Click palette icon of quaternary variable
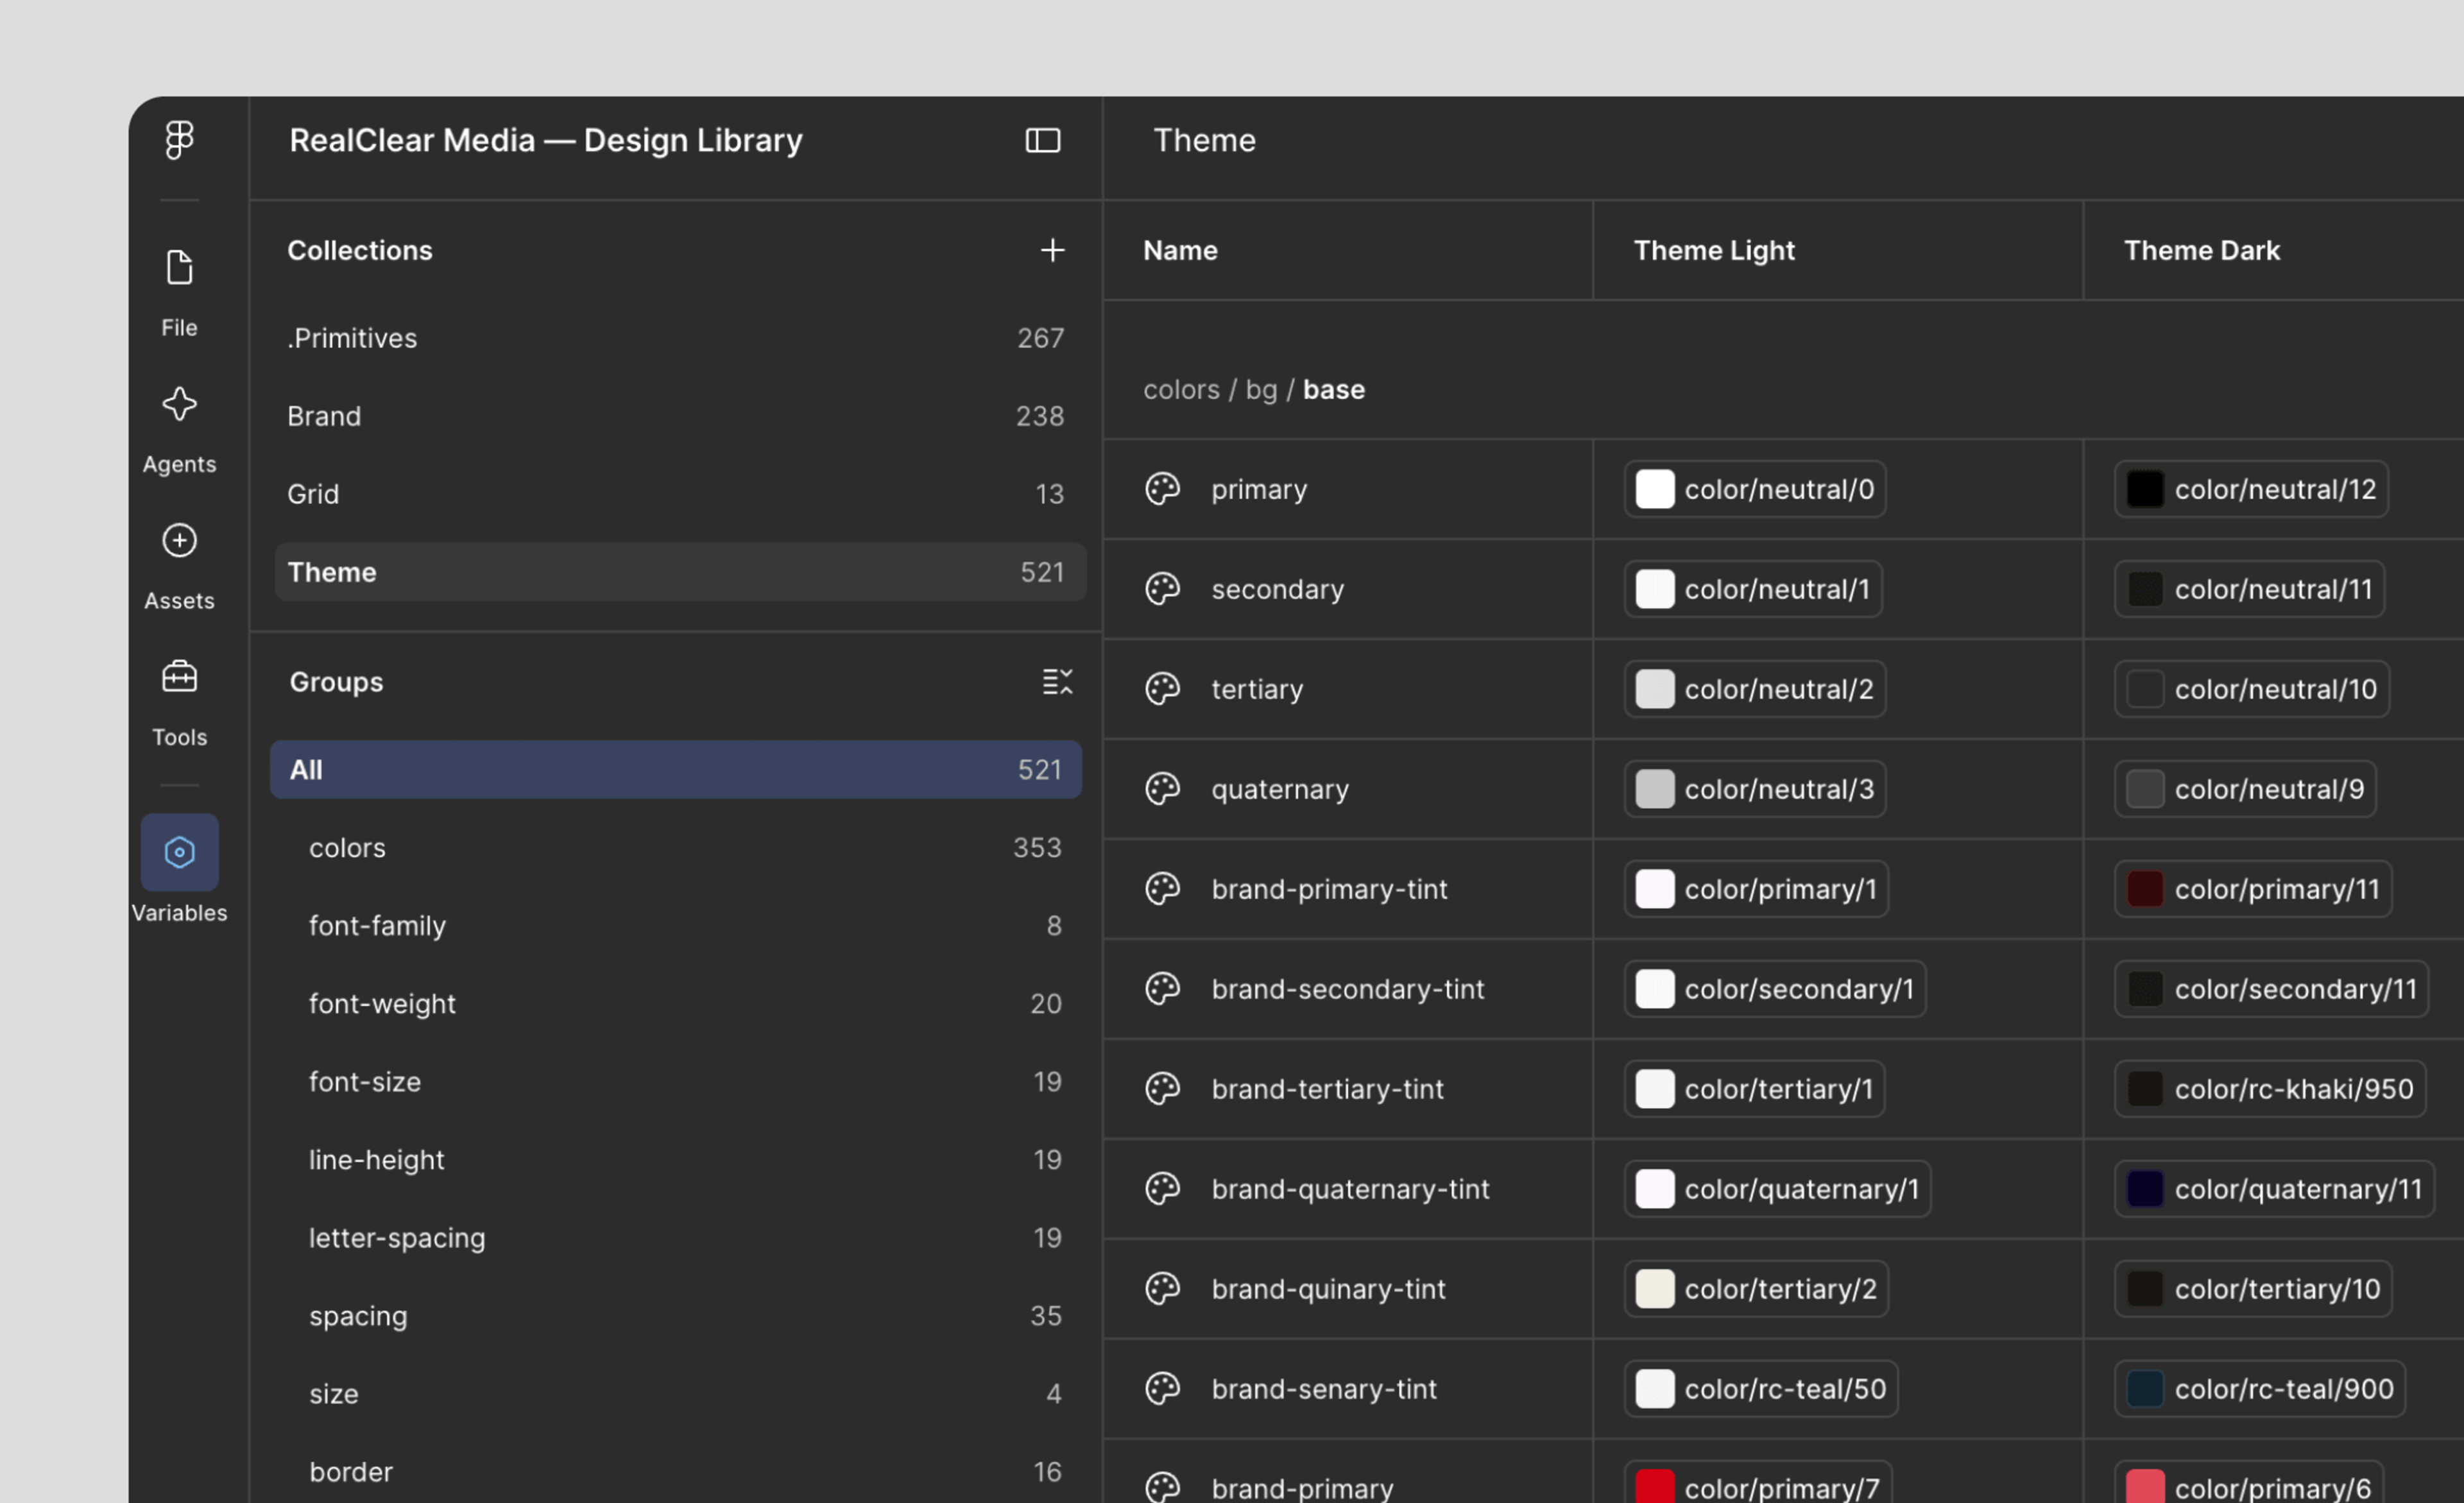 click(x=1162, y=789)
